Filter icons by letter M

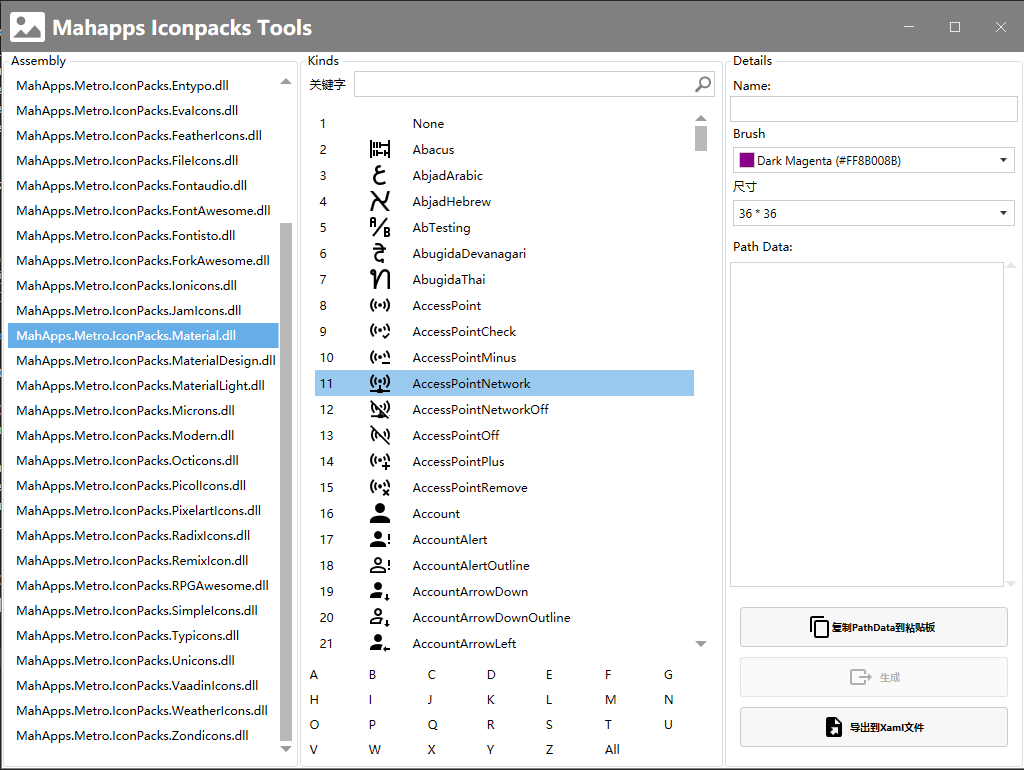(610, 699)
